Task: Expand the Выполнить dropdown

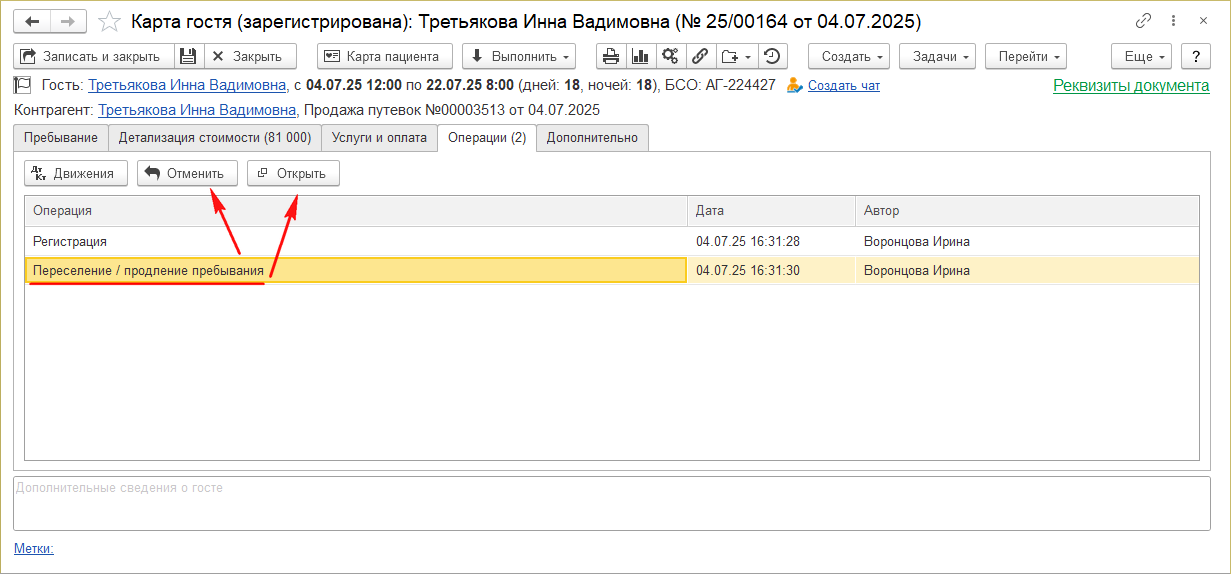Action: click(519, 57)
